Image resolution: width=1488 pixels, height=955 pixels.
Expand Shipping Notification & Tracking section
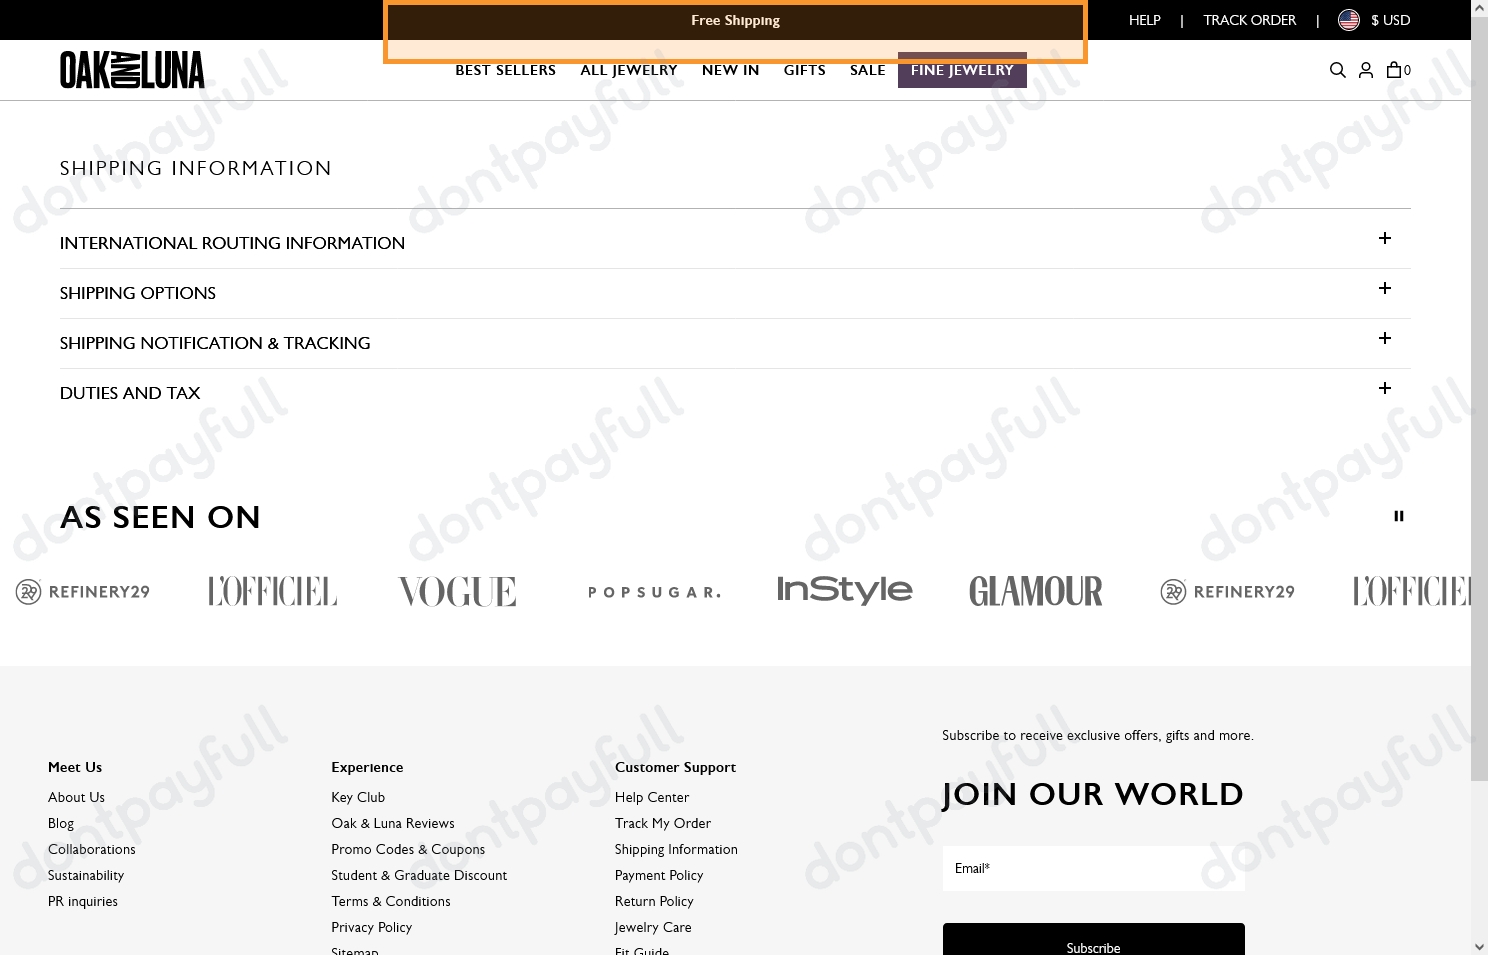[1384, 339]
